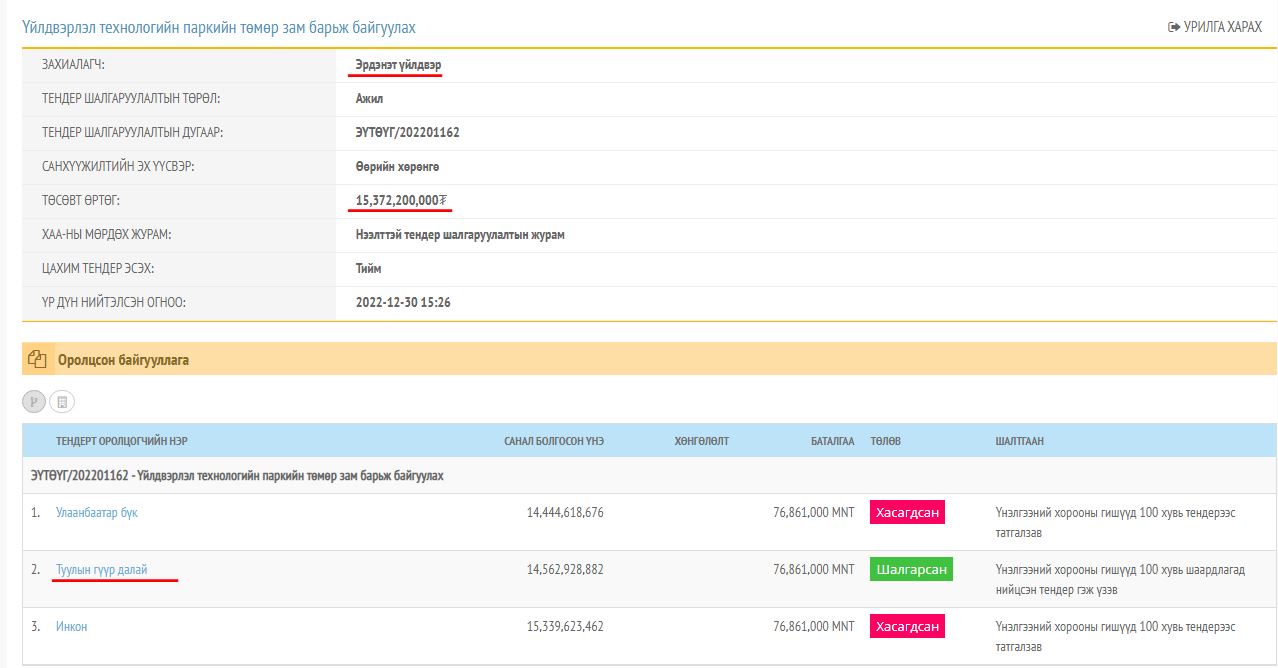Screen dimensions: 1278x668
Task: Click the budget value 15,372,200,000₮
Action: pyautogui.click(x=401, y=200)
